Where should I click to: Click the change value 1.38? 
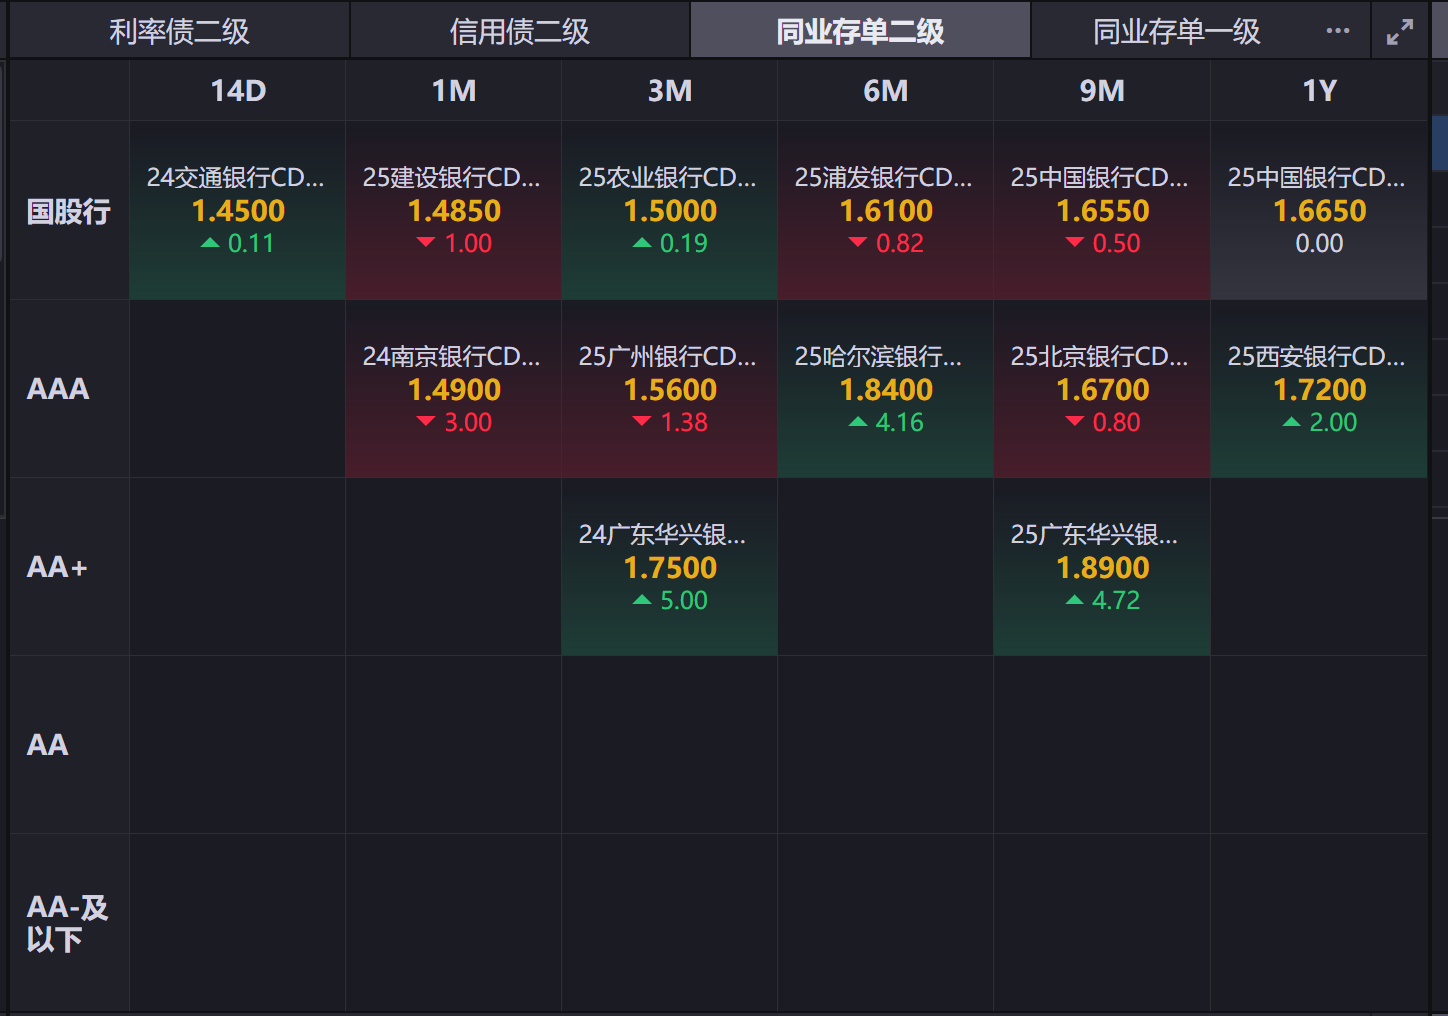(x=684, y=422)
